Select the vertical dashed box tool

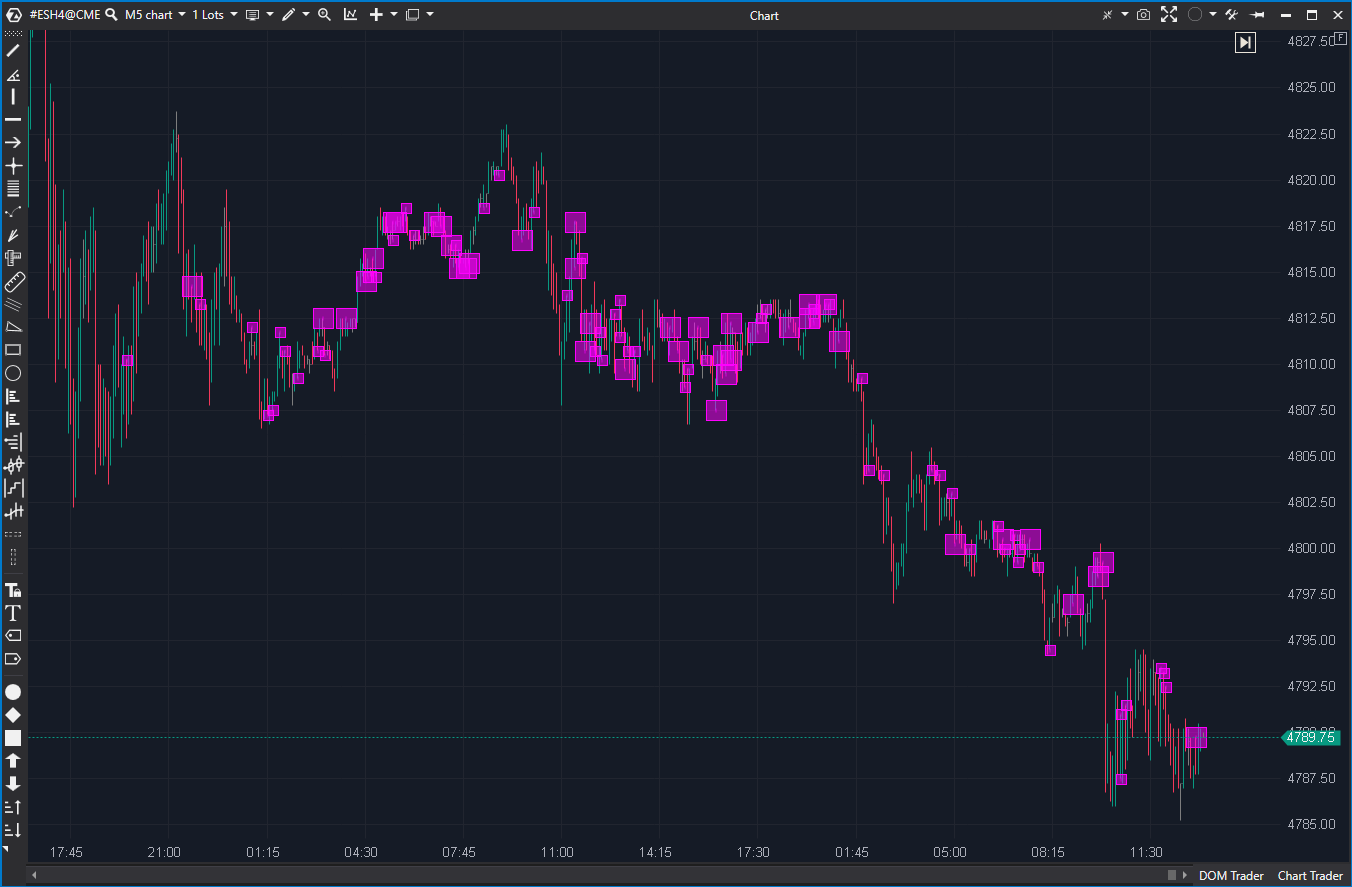(x=13, y=557)
